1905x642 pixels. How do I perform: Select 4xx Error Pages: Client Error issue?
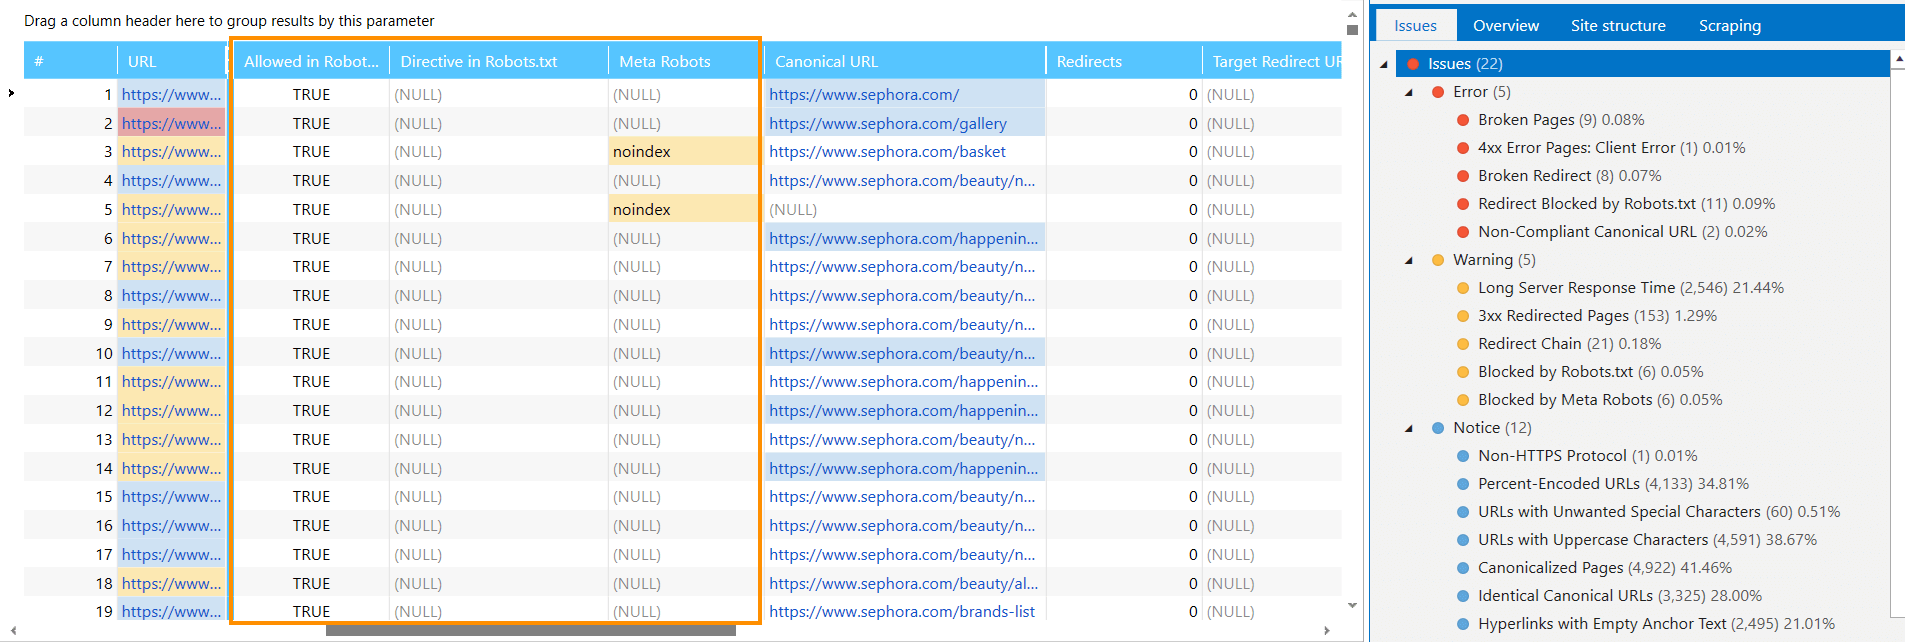[1611, 147]
